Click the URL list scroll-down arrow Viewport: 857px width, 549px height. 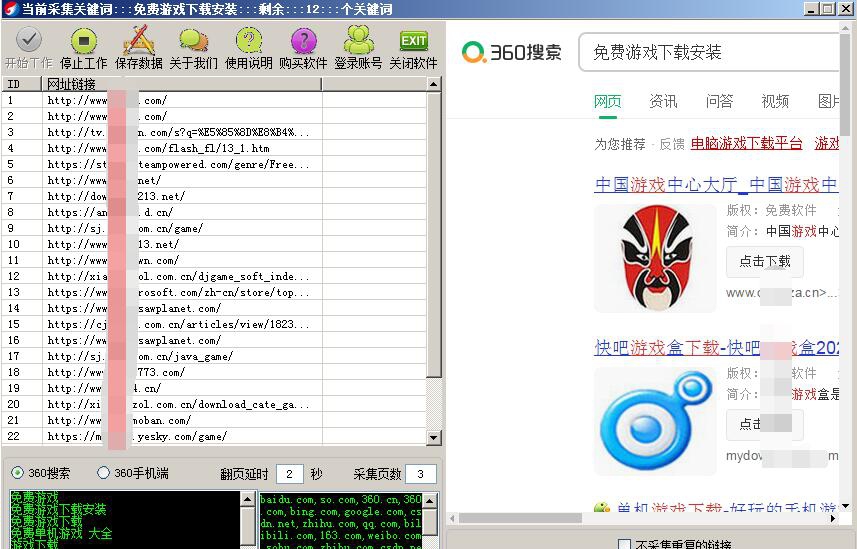[x=433, y=437]
